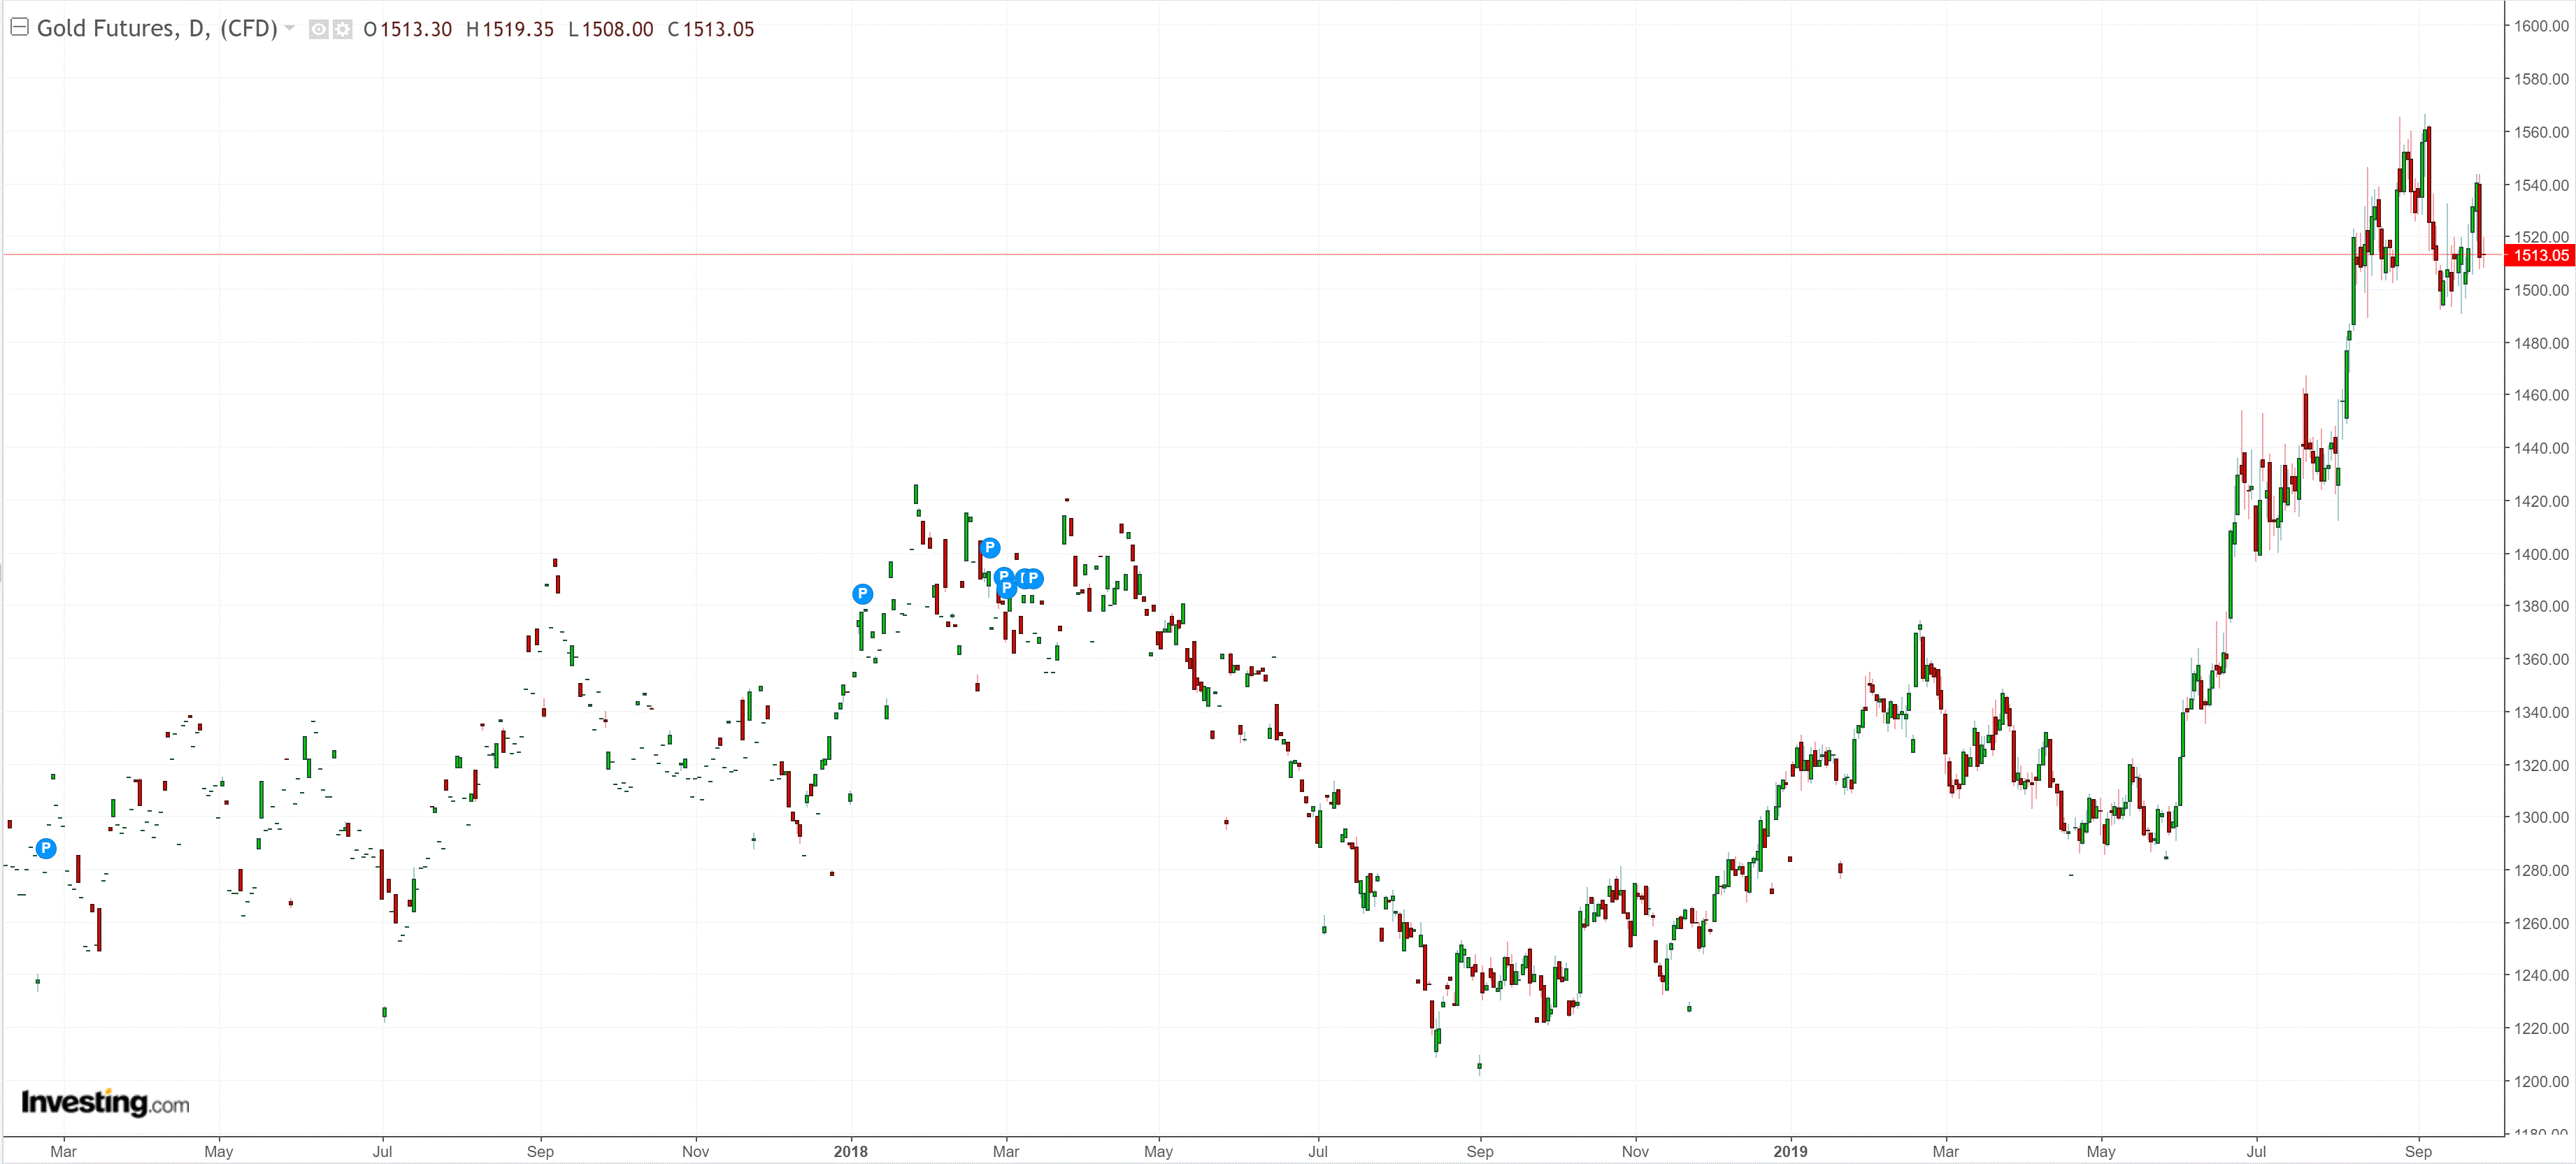Click the Open value 1513.30 readout
The image size is (2576, 1164).
pos(416,29)
